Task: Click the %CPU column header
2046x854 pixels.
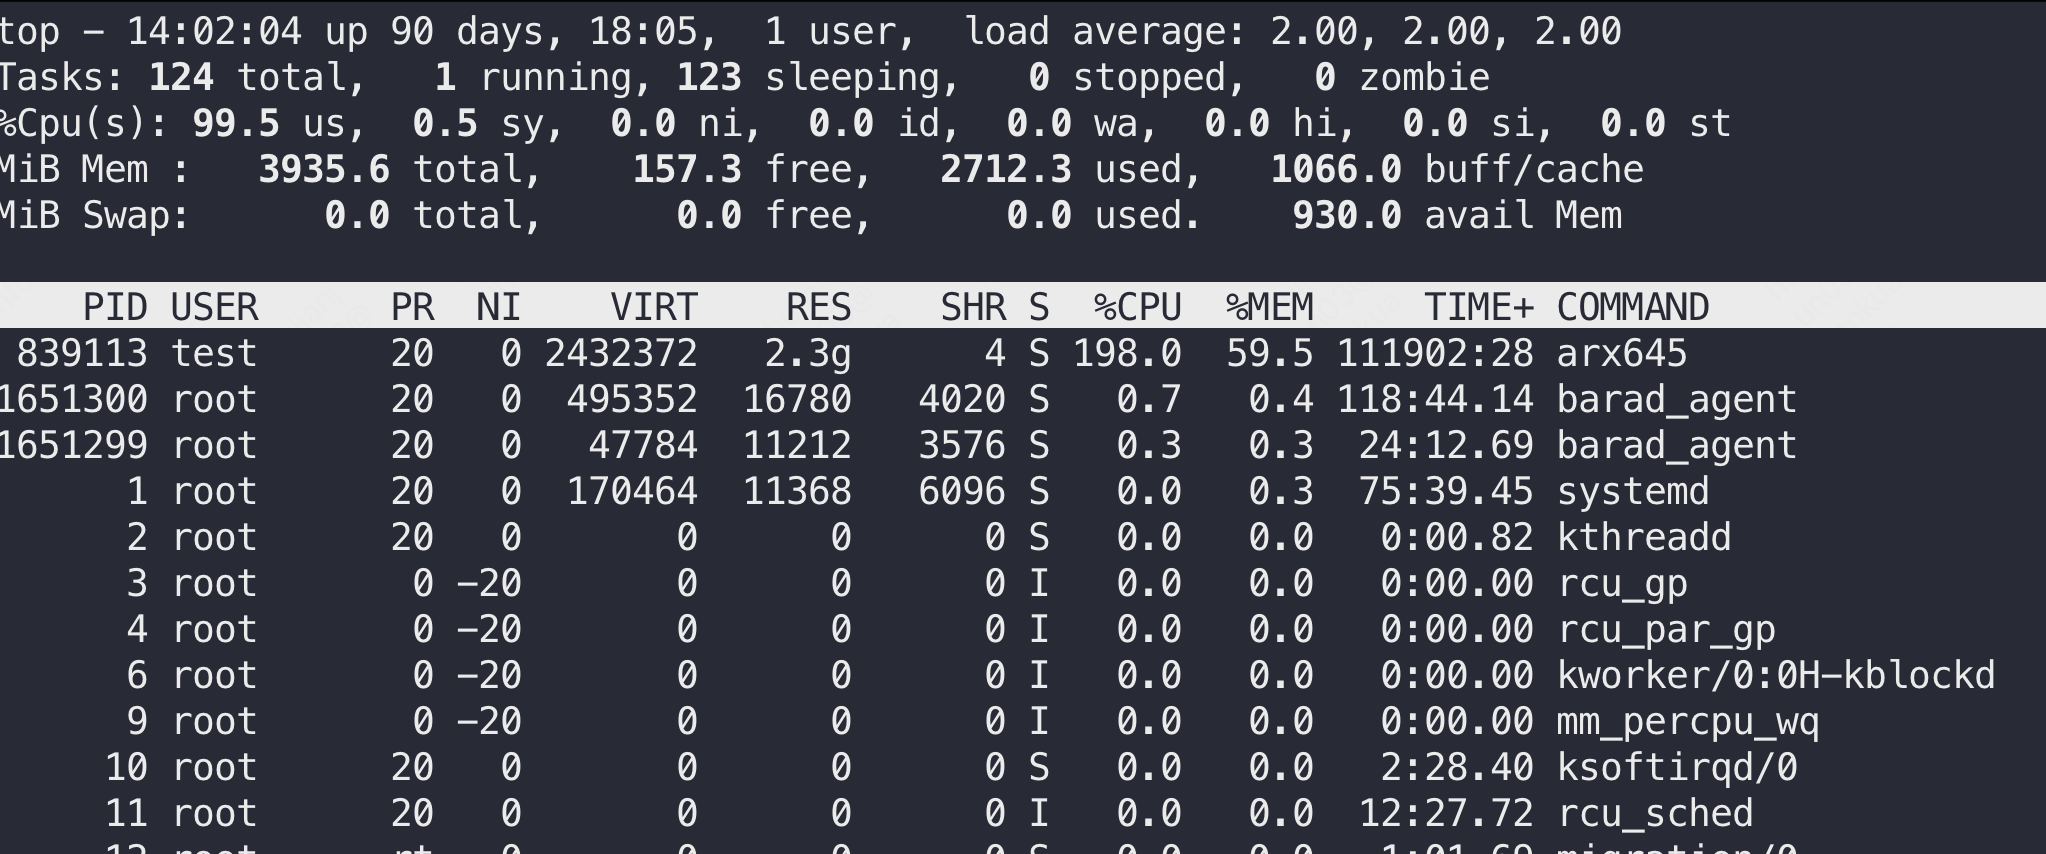Action: tap(1137, 307)
